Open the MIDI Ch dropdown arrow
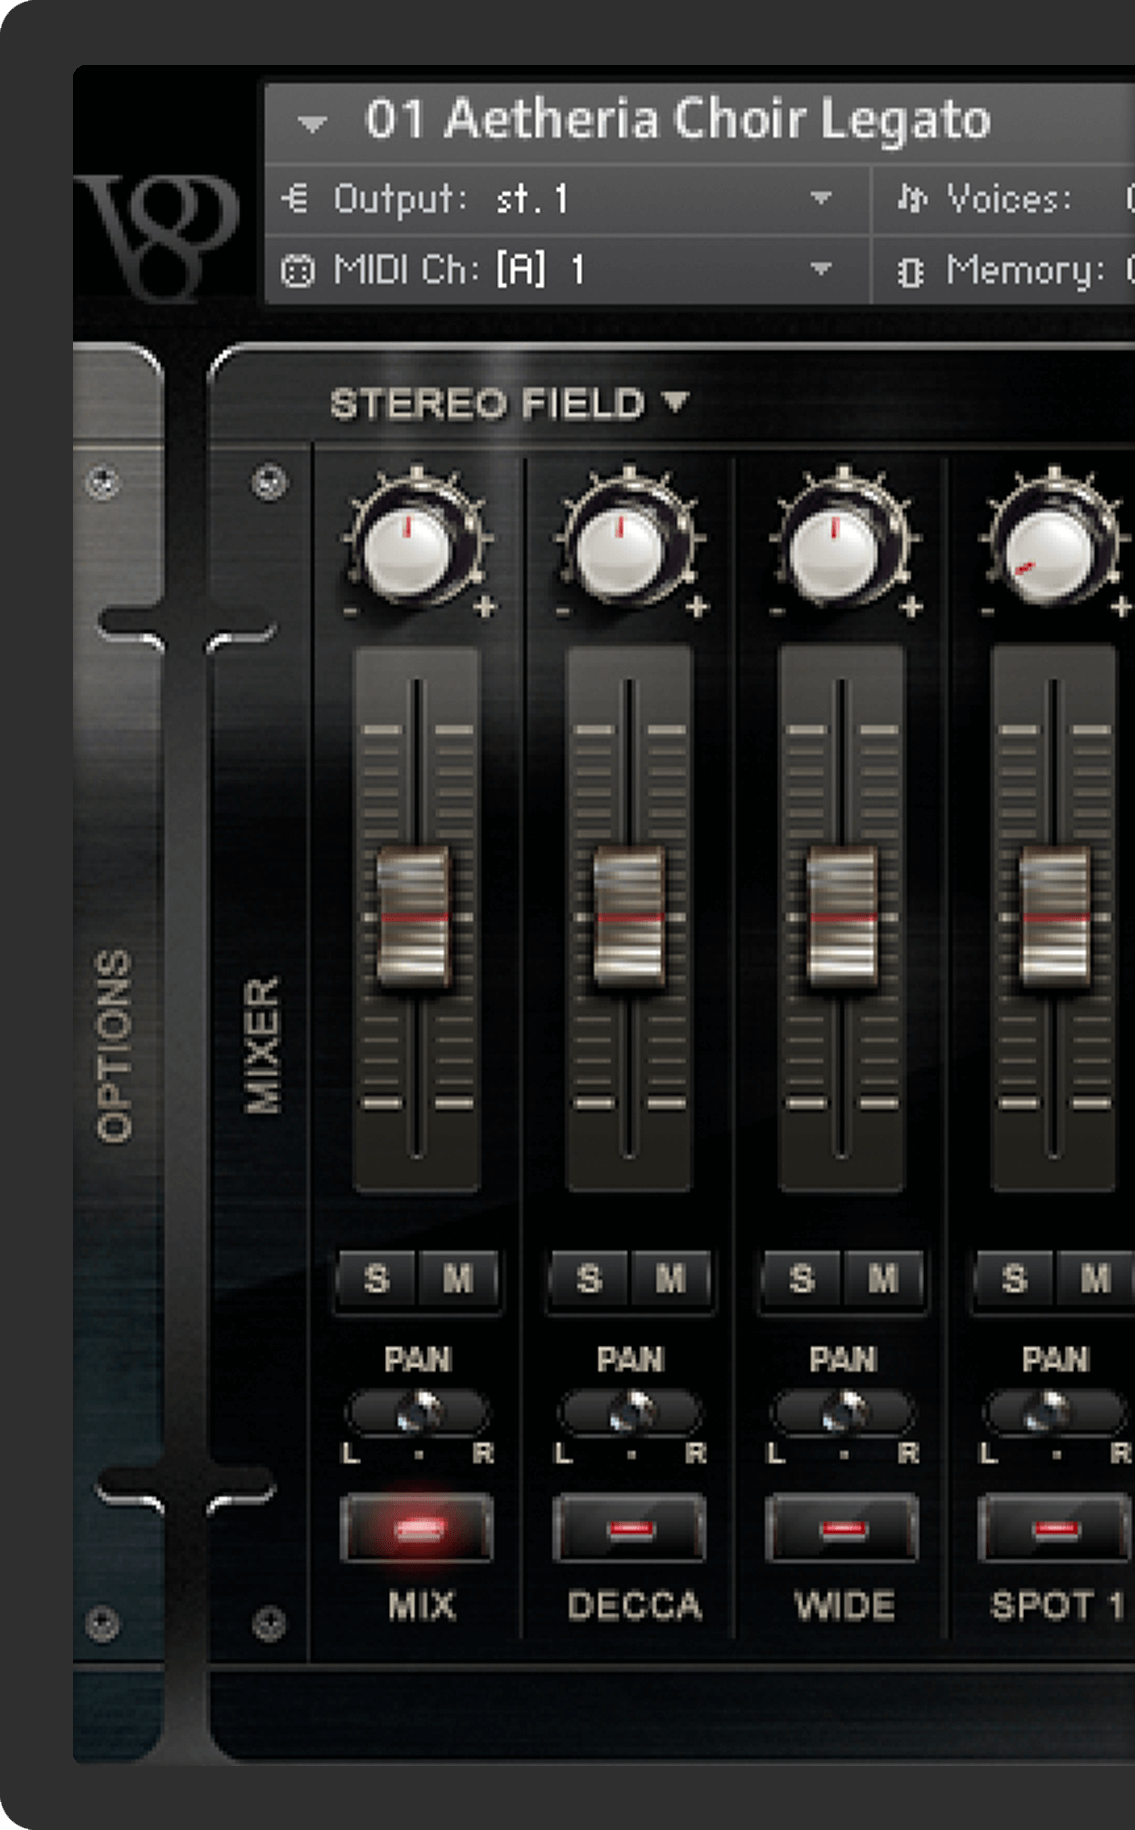Viewport: 1135px width, 1830px height. (821, 269)
